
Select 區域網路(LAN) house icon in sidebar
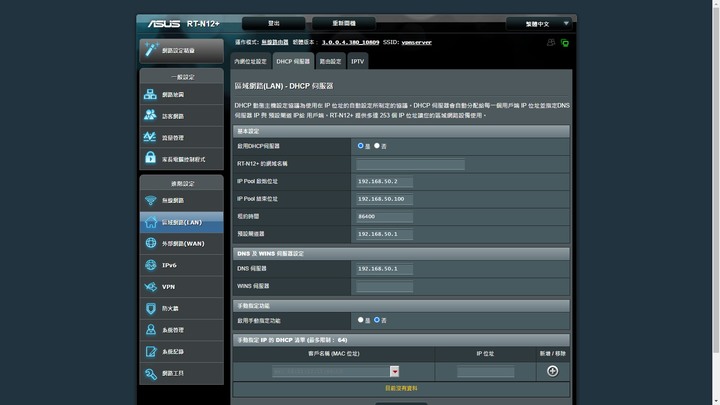tap(181, 222)
